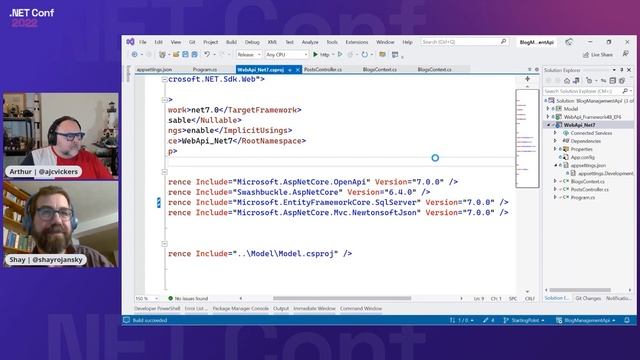Click the Search (Ctrl+Q) field
This screenshot has height=360, width=640.
464,42
